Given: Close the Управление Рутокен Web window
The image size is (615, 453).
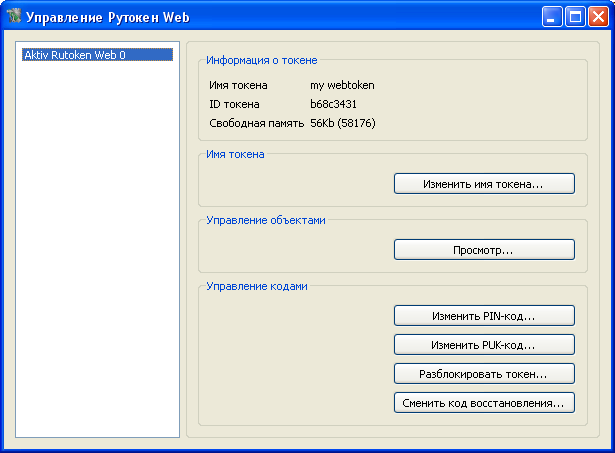Looking at the screenshot, I should 598,17.
